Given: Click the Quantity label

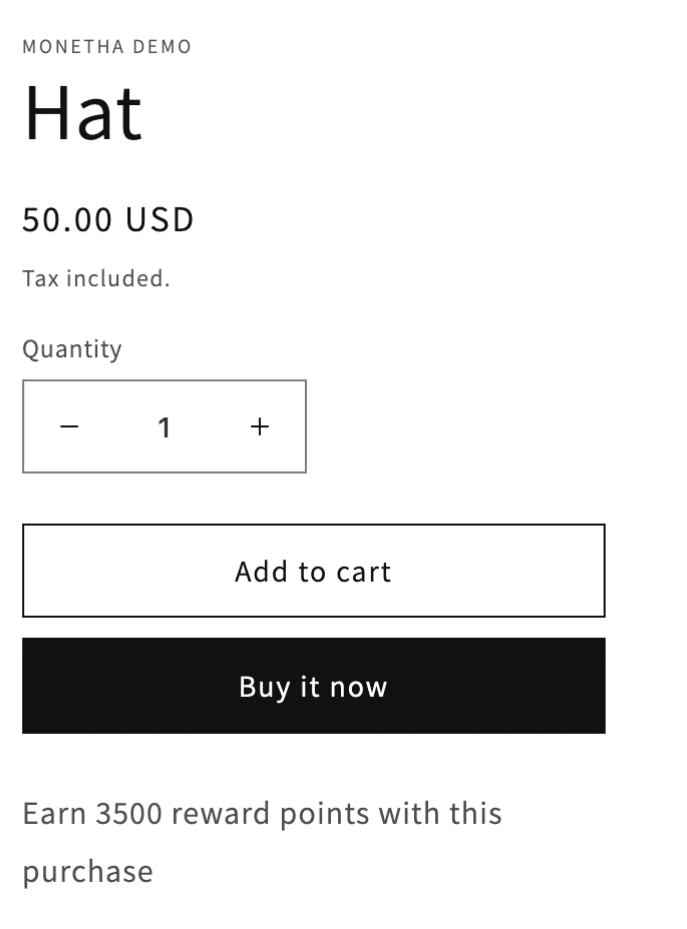Looking at the screenshot, I should click(x=72, y=349).
